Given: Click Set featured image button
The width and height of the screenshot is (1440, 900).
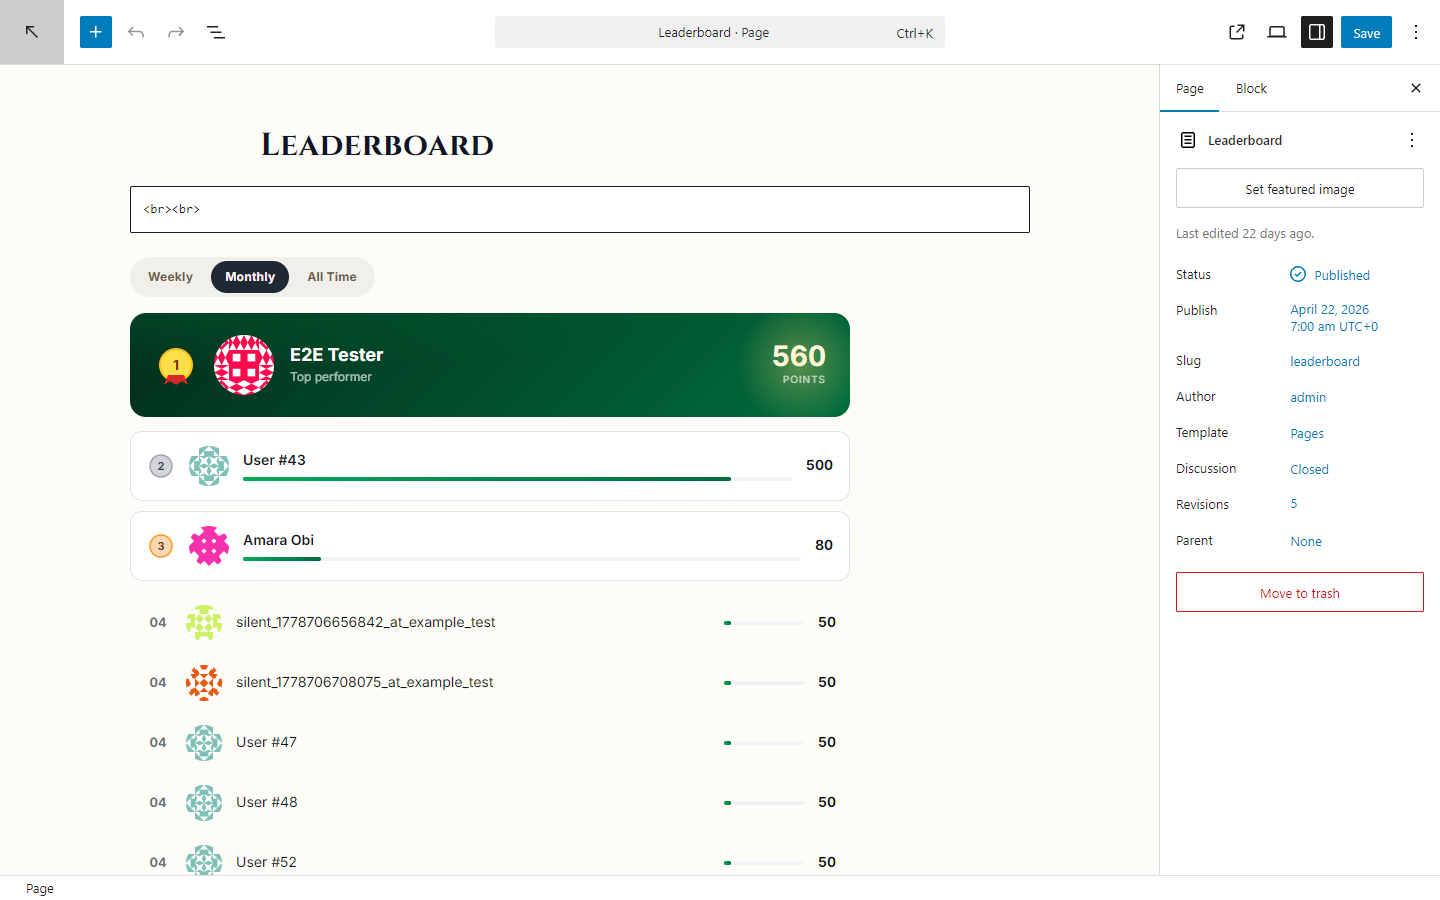Looking at the screenshot, I should [x=1300, y=188].
